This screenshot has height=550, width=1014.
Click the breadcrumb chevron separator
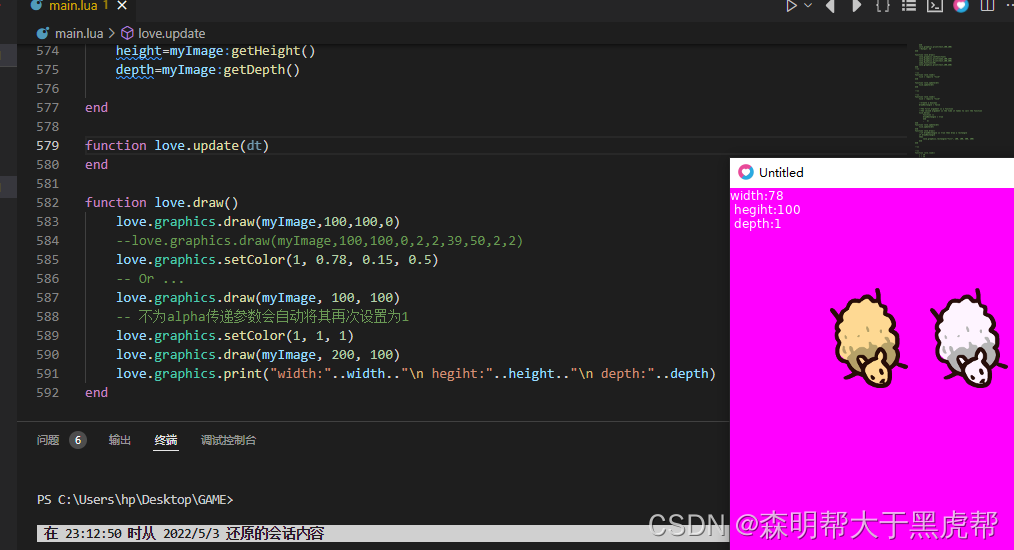pos(112,33)
